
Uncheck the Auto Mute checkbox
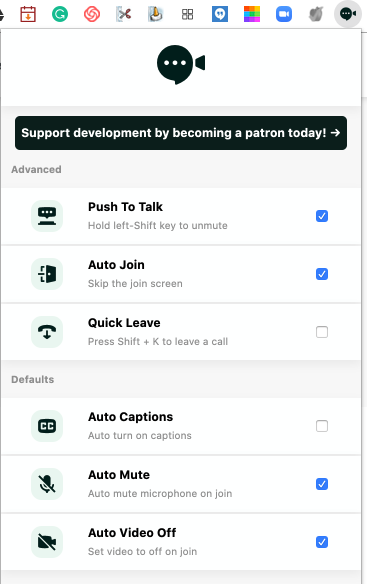click(x=322, y=484)
